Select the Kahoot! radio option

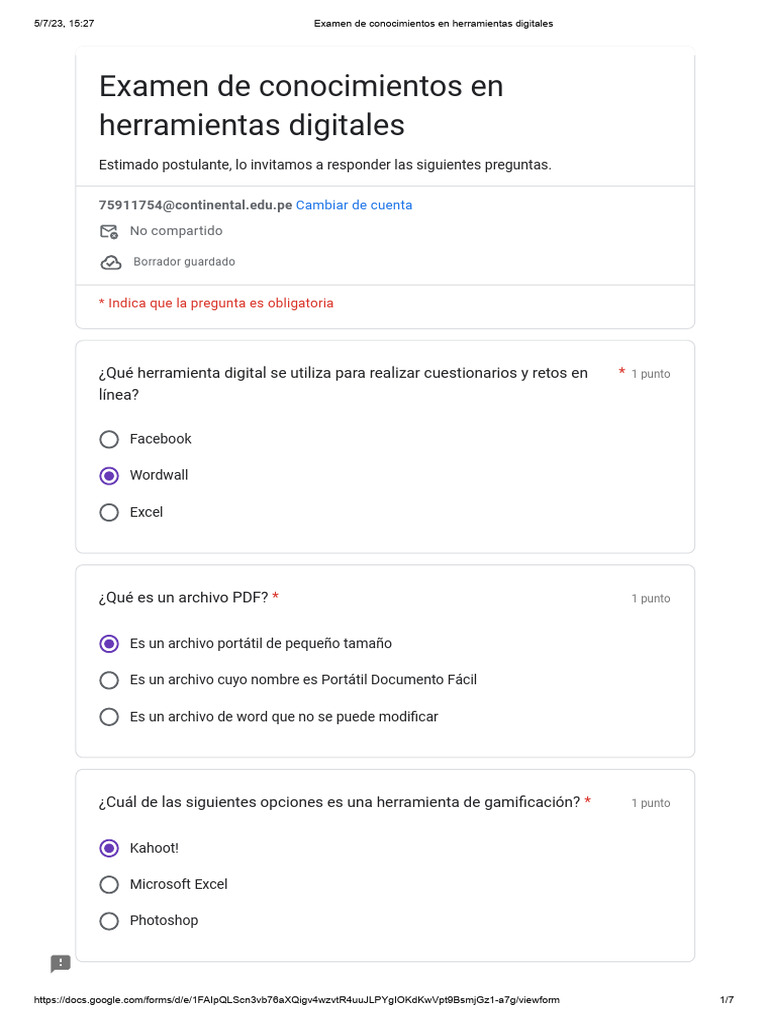pyautogui.click(x=110, y=848)
